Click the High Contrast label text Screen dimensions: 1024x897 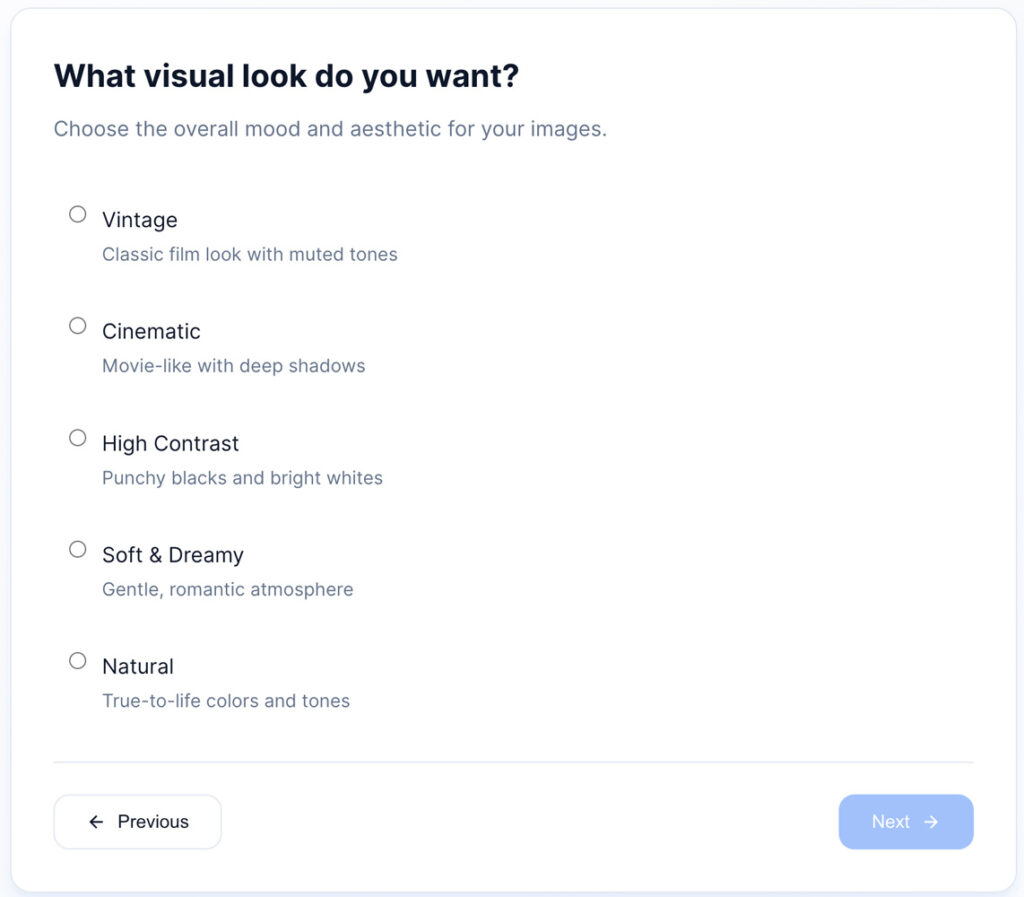[171, 444]
